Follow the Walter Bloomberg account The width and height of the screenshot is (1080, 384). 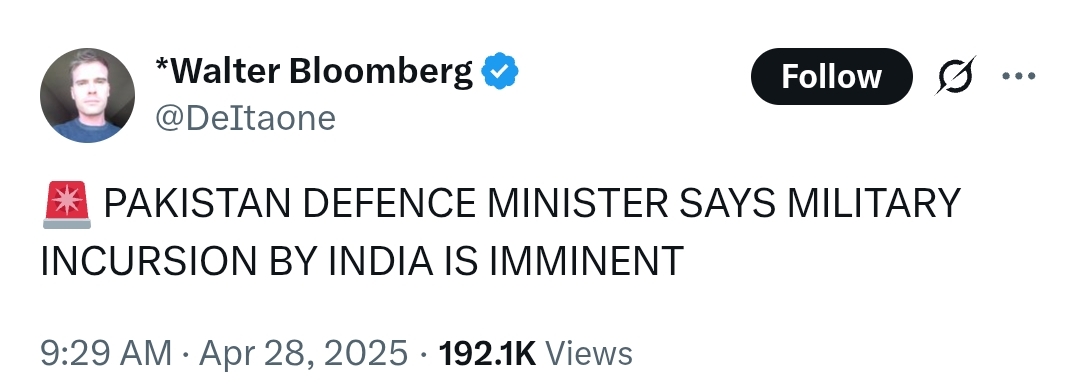pos(831,76)
